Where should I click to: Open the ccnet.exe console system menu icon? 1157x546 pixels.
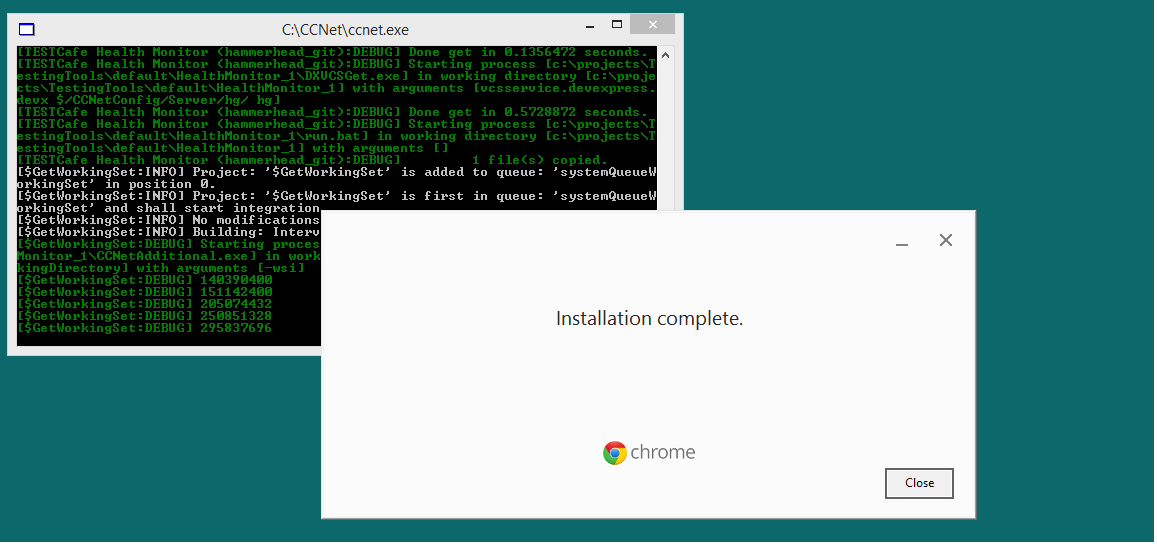pyautogui.click(x=27, y=30)
